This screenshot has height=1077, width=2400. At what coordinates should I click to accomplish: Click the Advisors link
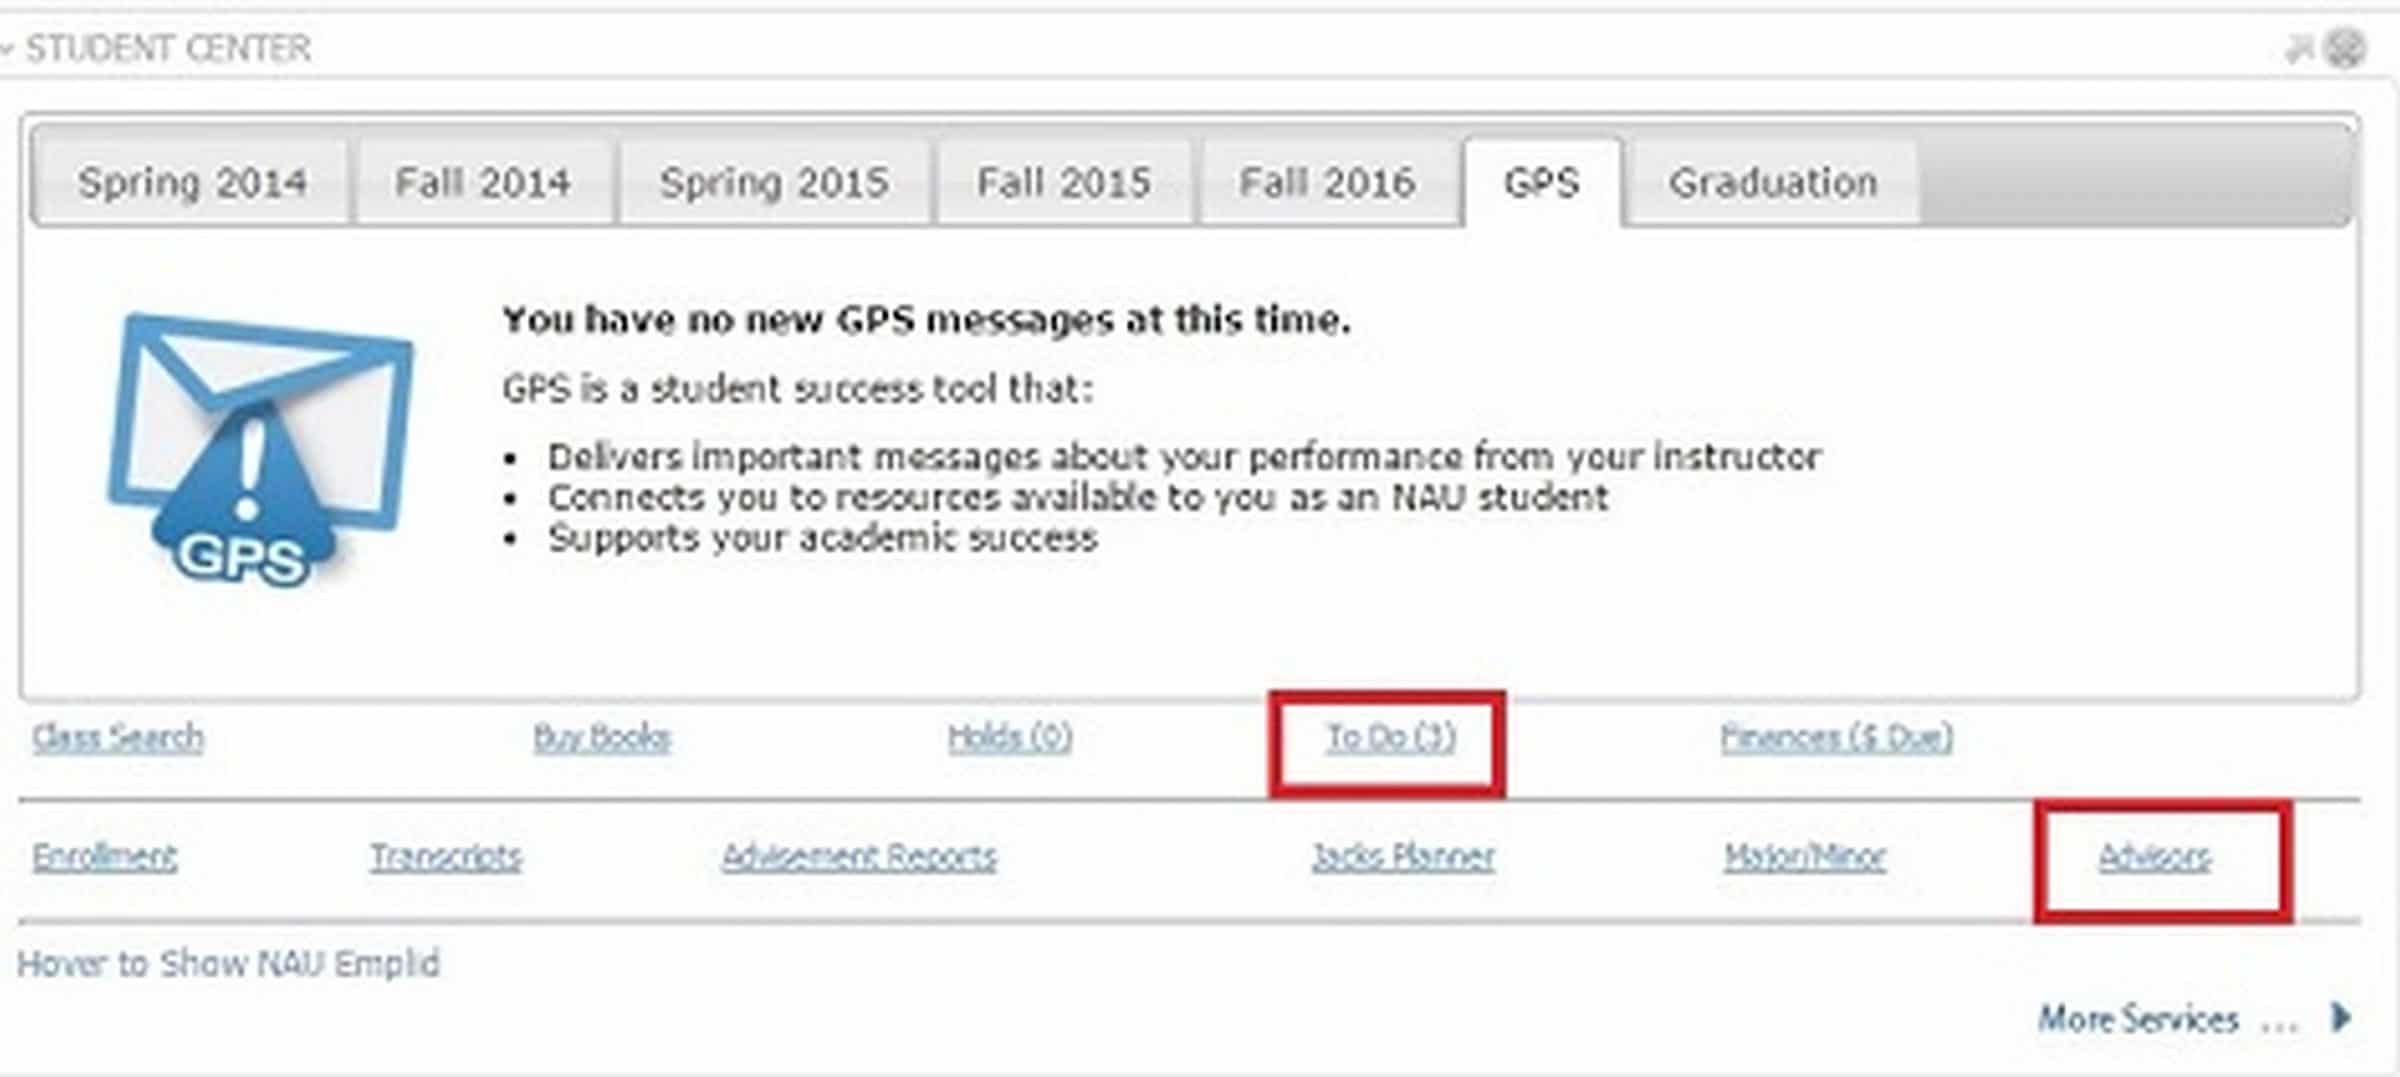click(2155, 857)
